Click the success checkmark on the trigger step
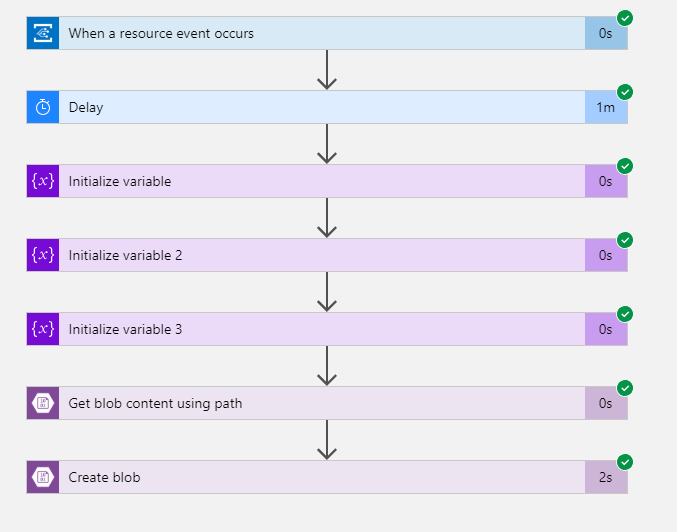Image resolution: width=677 pixels, height=532 pixels. point(625,18)
